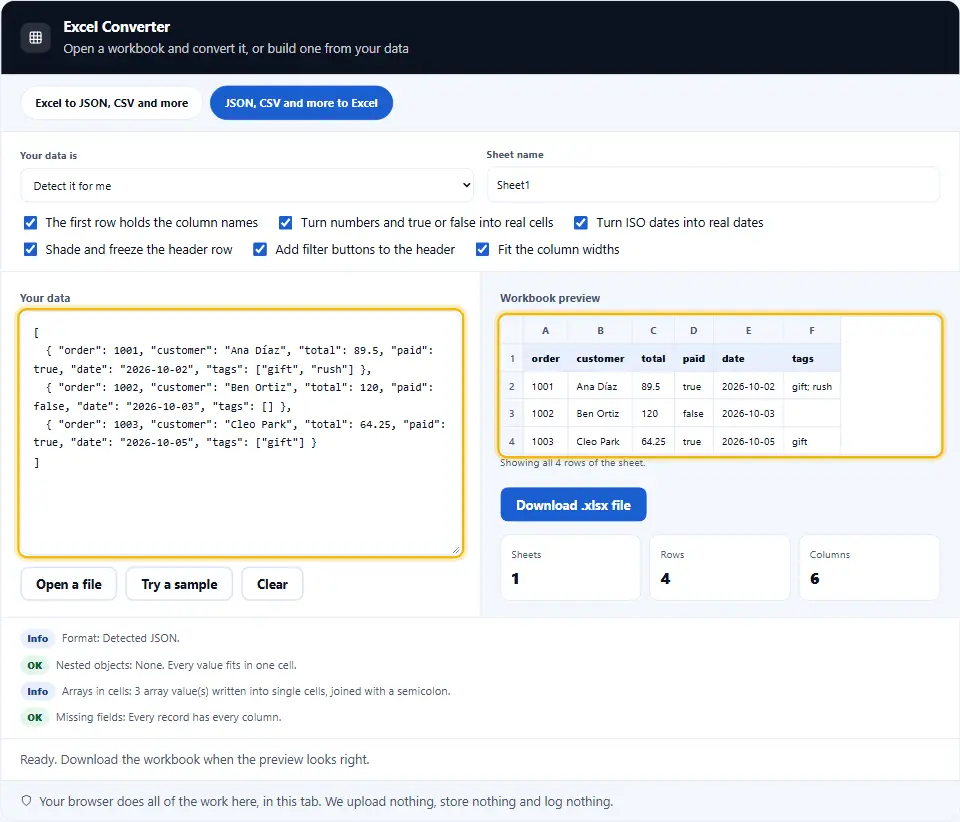Click into the Sheet name field
960x822 pixels.
(713, 185)
